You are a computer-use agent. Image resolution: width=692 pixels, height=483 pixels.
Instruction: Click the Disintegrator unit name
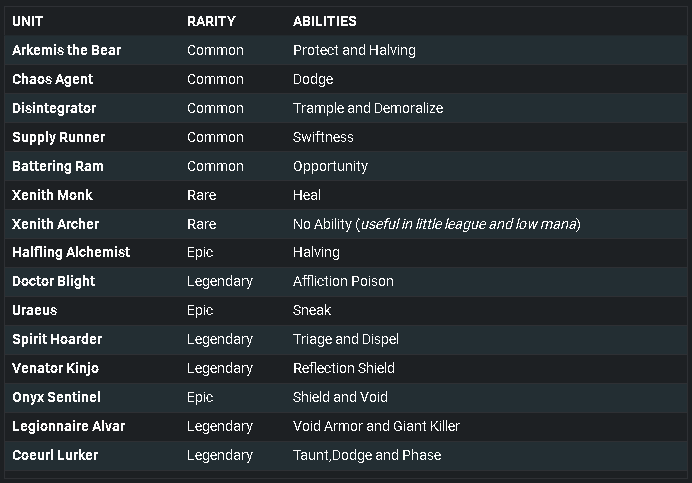pyautogui.click(x=54, y=108)
